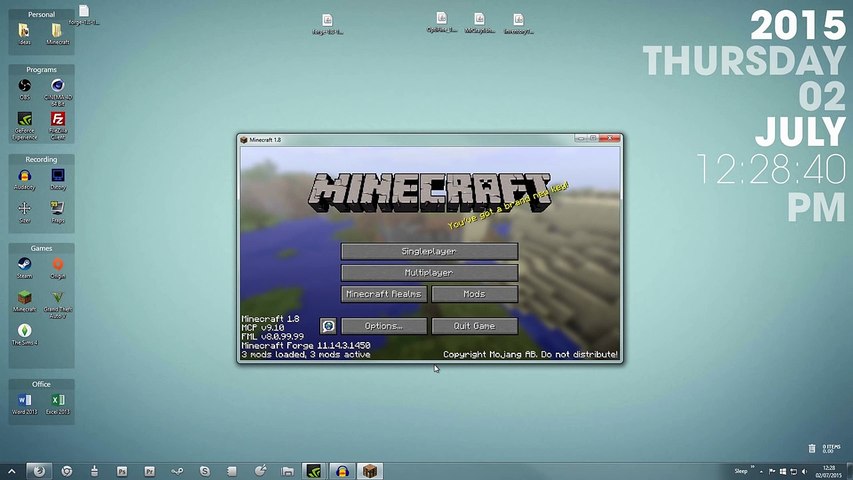Screen dimensions: 853x480
Task: Open the Ideas folder on desktop
Action: pos(24,33)
